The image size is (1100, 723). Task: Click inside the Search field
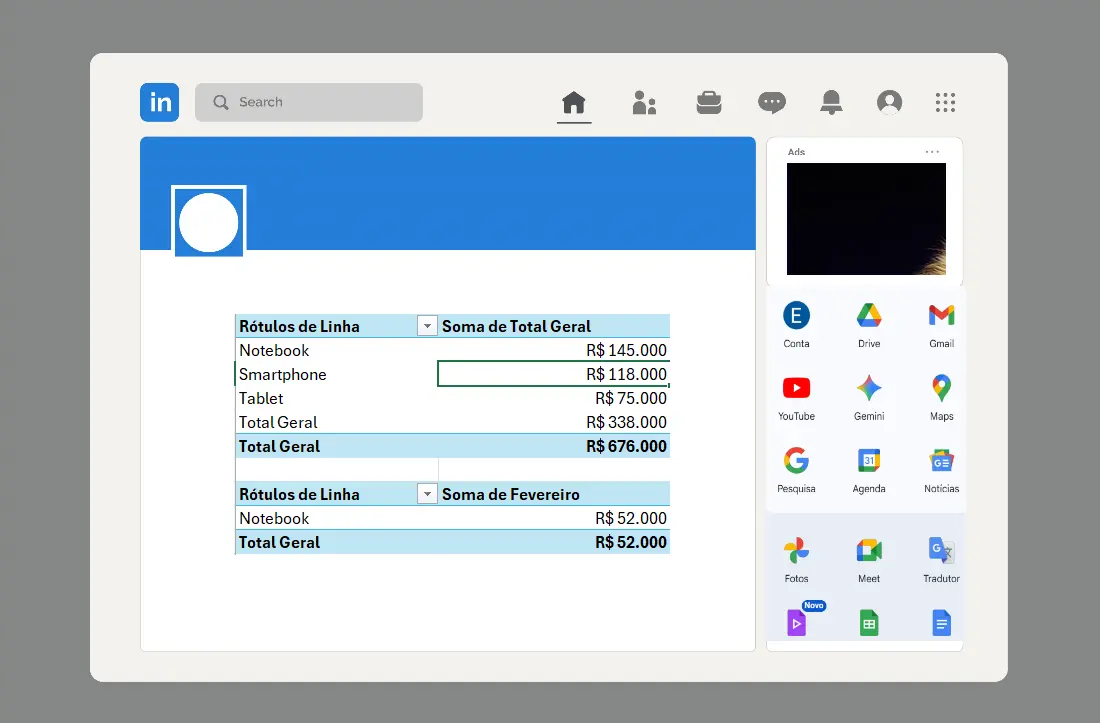click(x=308, y=102)
